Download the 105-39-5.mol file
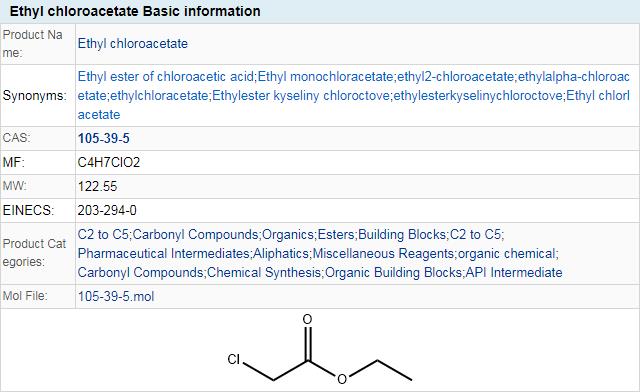The image size is (640, 392). tap(116, 296)
